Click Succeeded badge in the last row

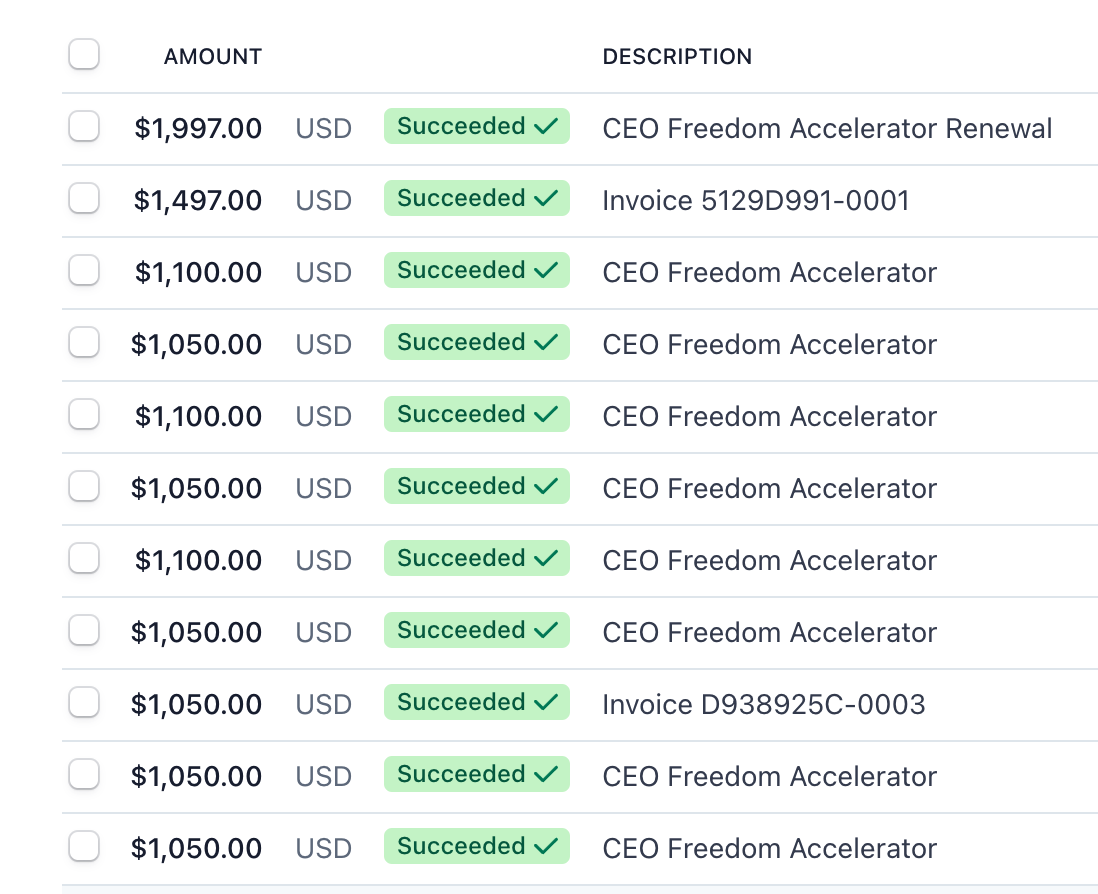[x=477, y=846]
